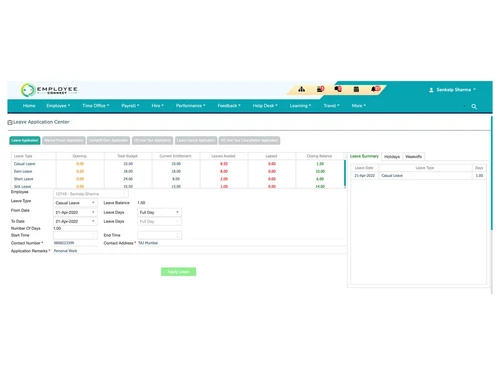Click the Leaves Availed column header
Screen dimensions: 500x375
223,156
